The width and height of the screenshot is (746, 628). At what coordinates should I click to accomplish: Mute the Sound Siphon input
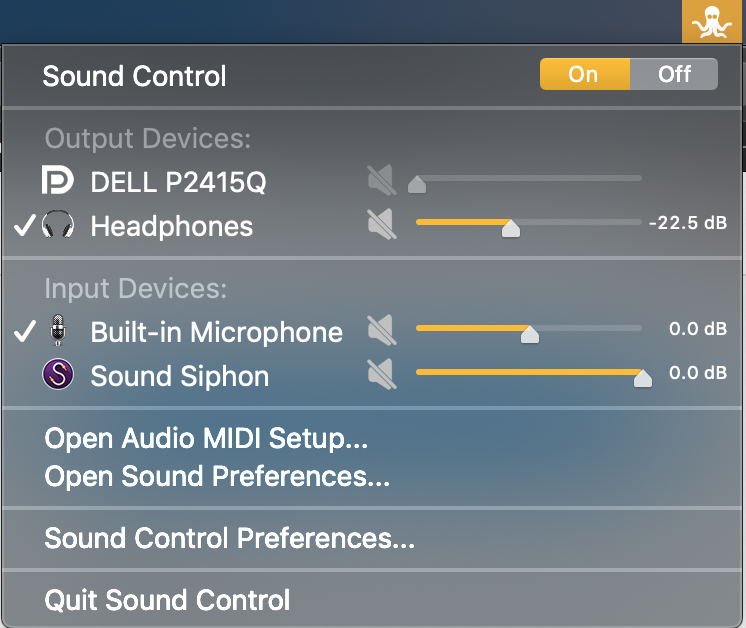pyautogui.click(x=381, y=375)
